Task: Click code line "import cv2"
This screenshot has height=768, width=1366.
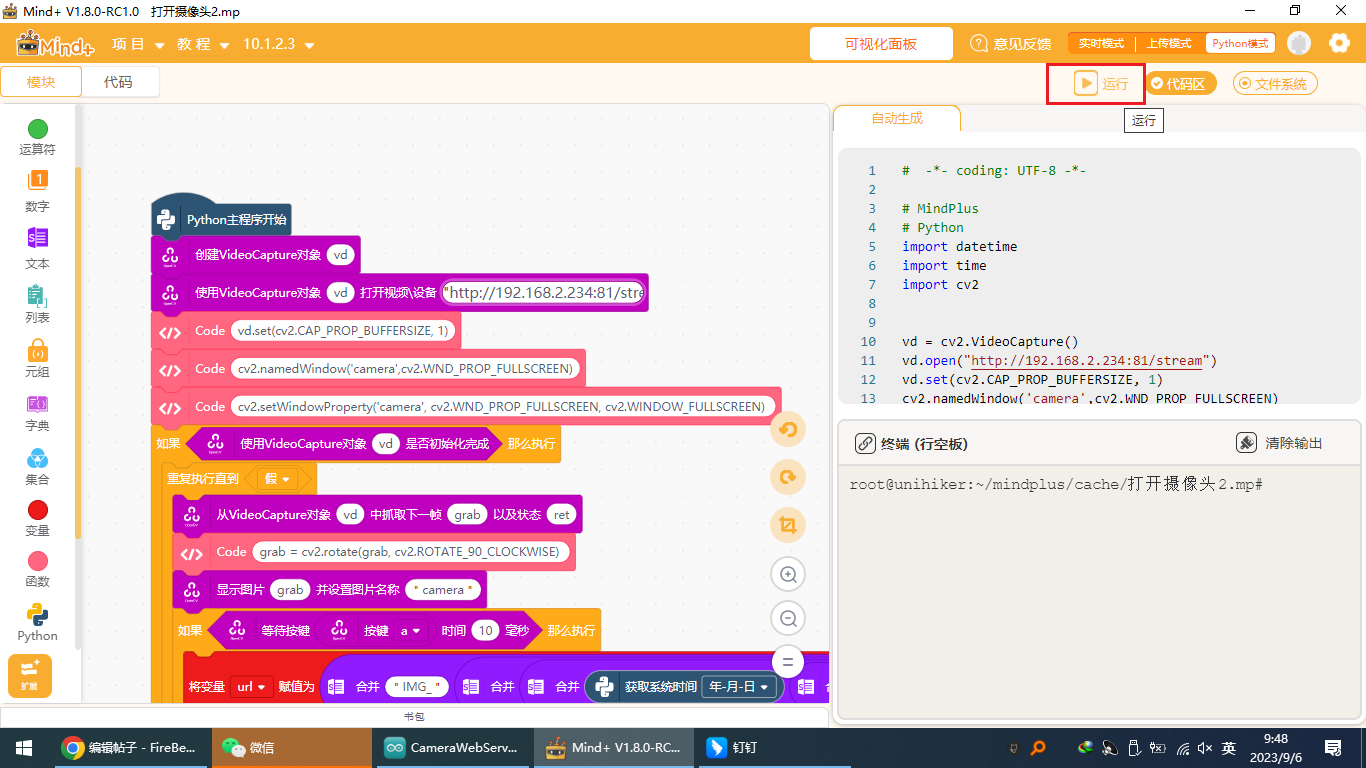Action: (x=940, y=284)
